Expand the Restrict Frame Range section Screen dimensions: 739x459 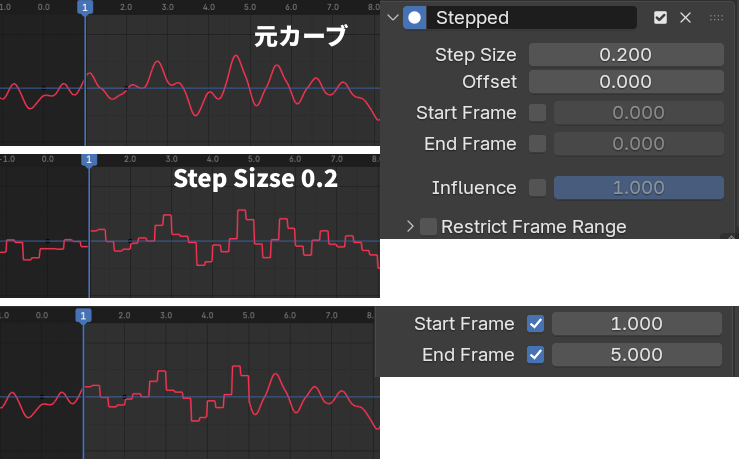pyautogui.click(x=410, y=226)
